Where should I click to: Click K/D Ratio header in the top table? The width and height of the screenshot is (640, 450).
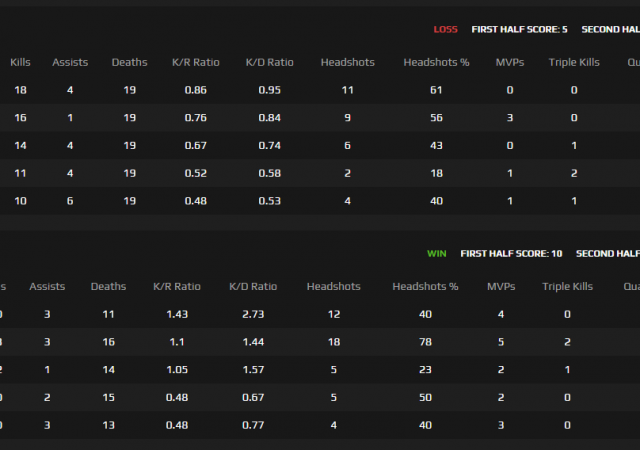[270, 62]
